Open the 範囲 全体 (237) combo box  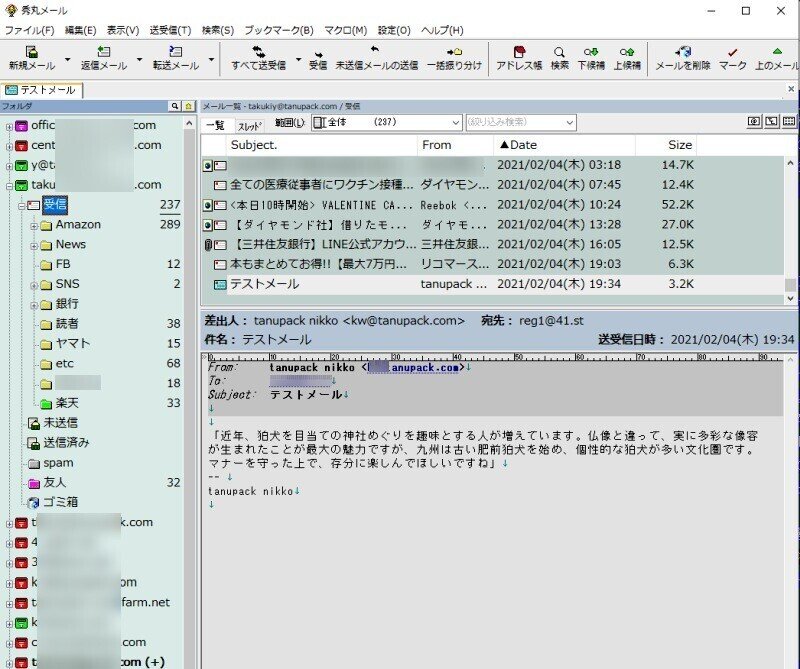tap(386, 122)
